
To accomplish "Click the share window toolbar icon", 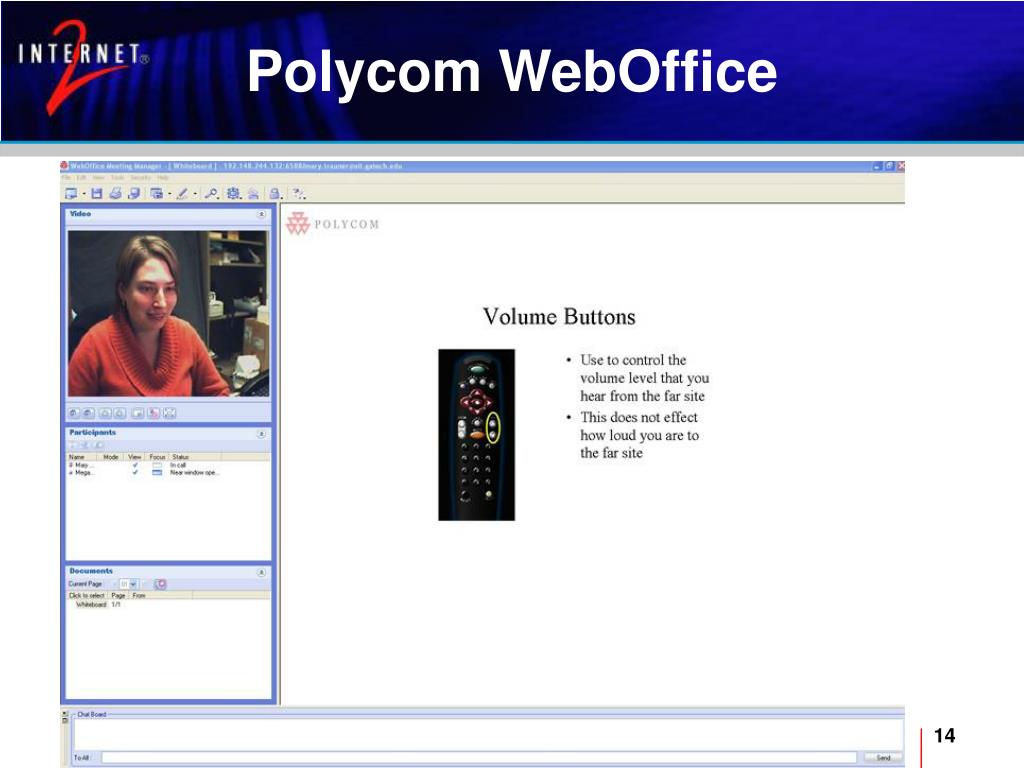I will click(156, 193).
